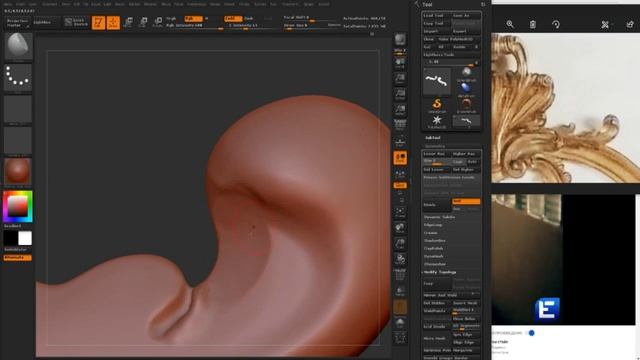
Task: Toggle the Zadd button
Action: [x=233, y=19]
